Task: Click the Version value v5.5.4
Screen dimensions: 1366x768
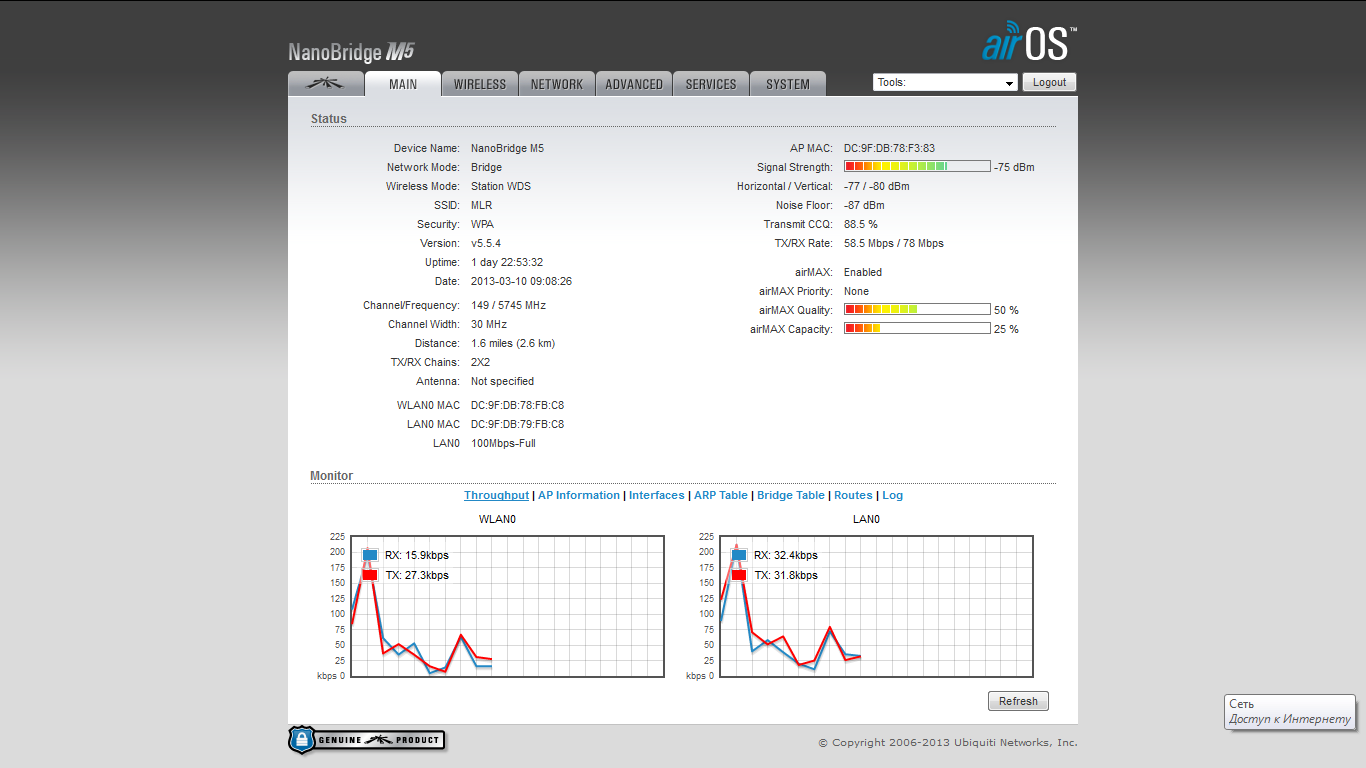Action: [x=486, y=243]
